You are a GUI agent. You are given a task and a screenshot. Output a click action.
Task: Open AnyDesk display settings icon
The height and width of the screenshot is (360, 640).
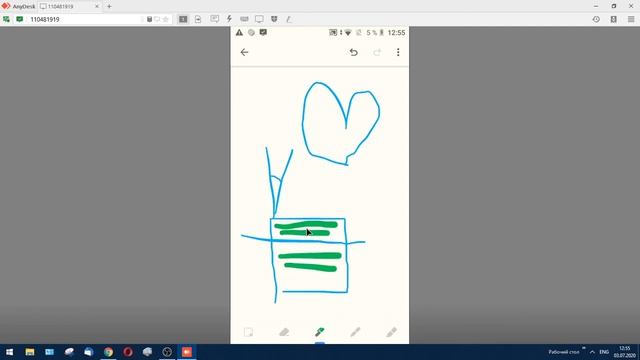click(x=259, y=19)
